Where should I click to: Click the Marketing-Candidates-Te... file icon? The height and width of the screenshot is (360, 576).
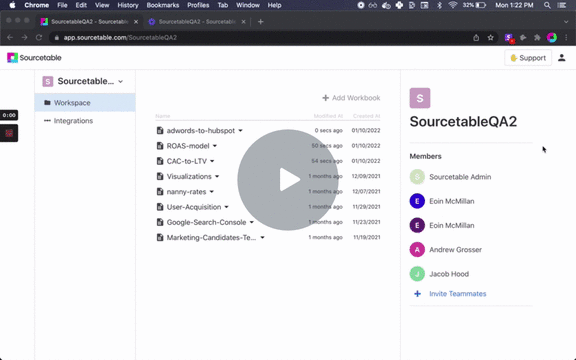tap(160, 238)
